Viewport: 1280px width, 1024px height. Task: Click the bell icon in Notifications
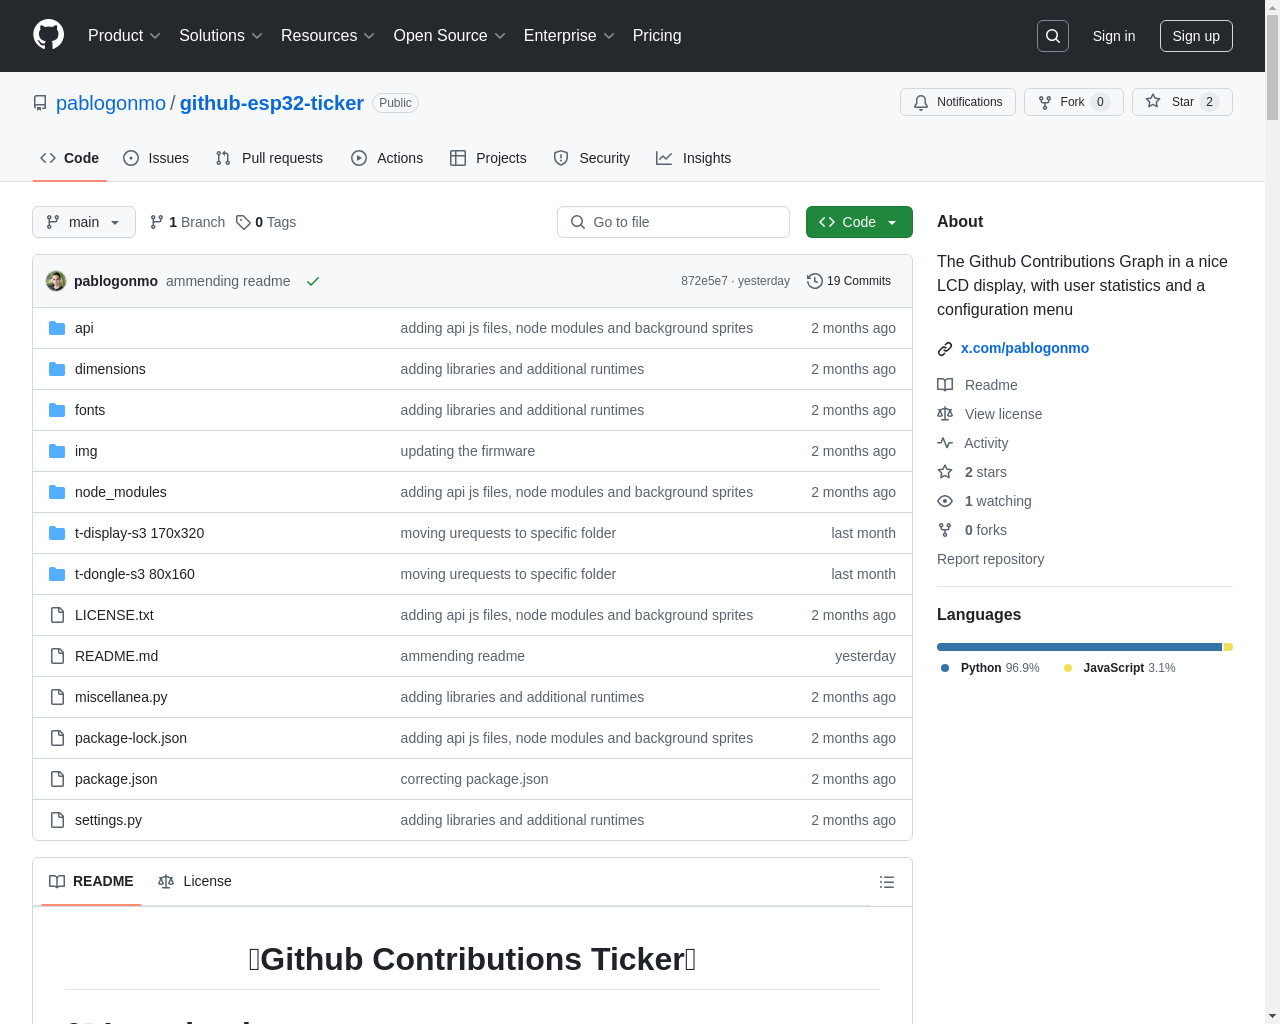coord(921,102)
